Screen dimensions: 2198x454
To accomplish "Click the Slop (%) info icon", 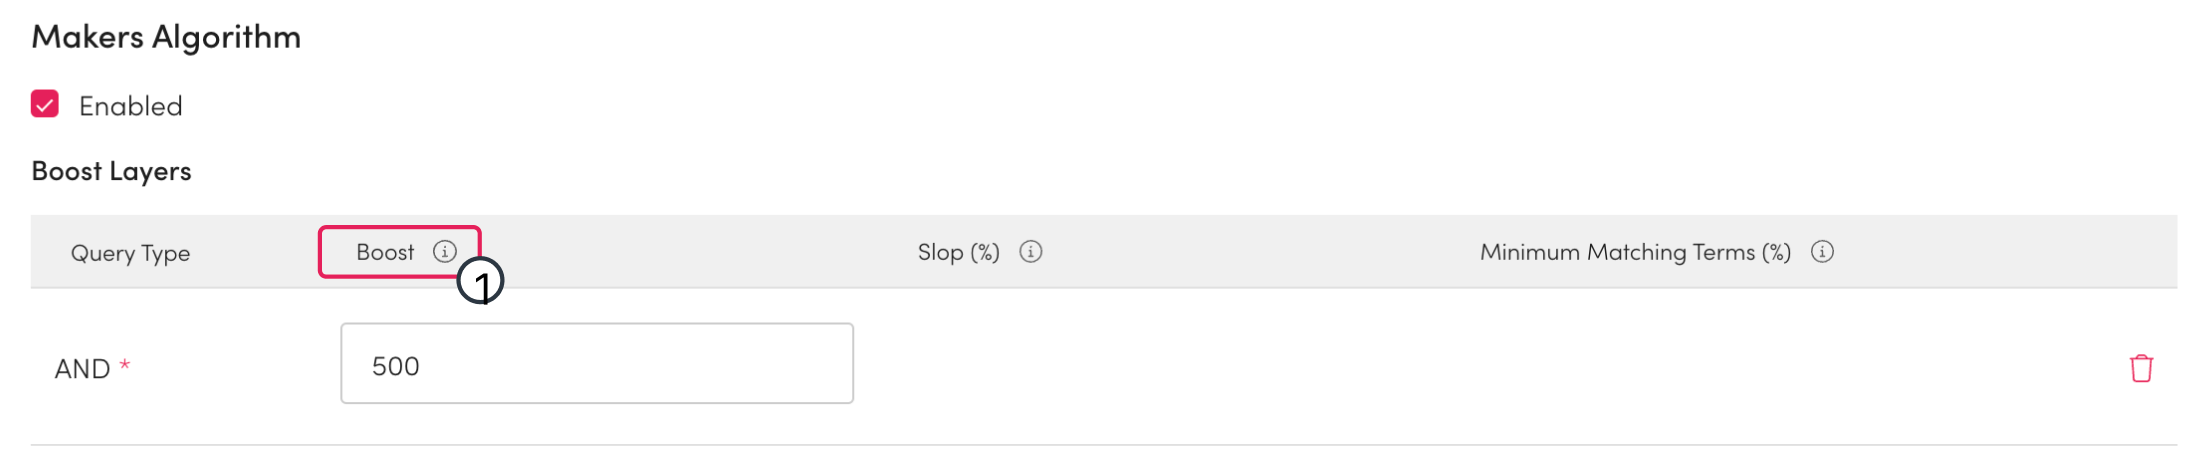I will (x=1030, y=252).
